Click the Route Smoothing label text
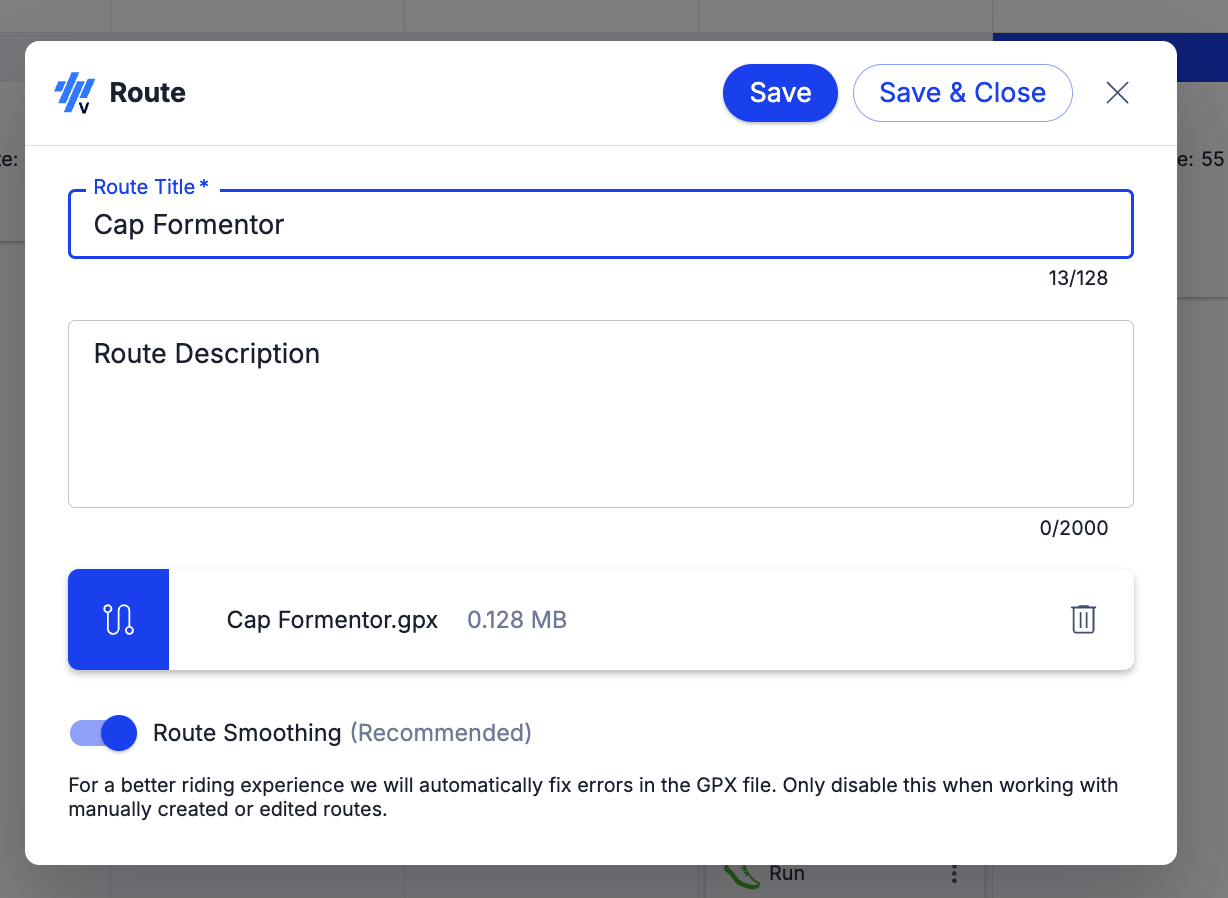 coord(247,733)
